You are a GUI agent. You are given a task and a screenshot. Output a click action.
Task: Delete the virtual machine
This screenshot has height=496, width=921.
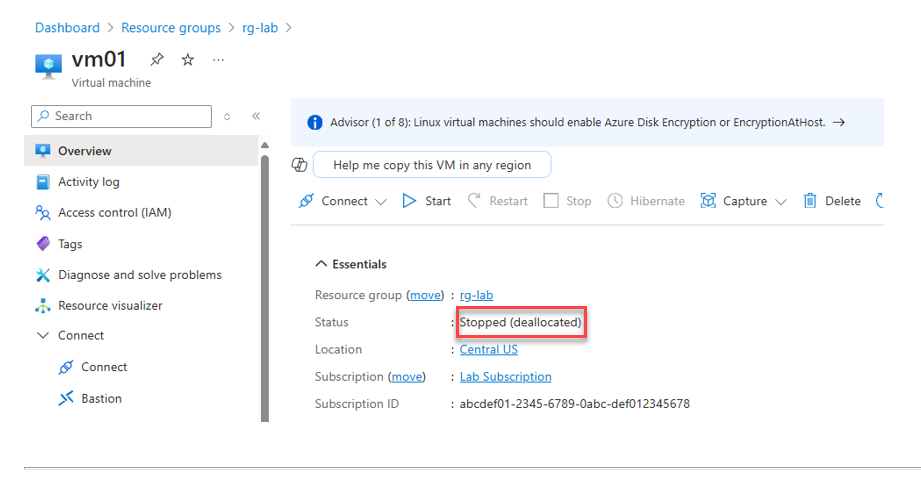pyautogui.click(x=832, y=201)
